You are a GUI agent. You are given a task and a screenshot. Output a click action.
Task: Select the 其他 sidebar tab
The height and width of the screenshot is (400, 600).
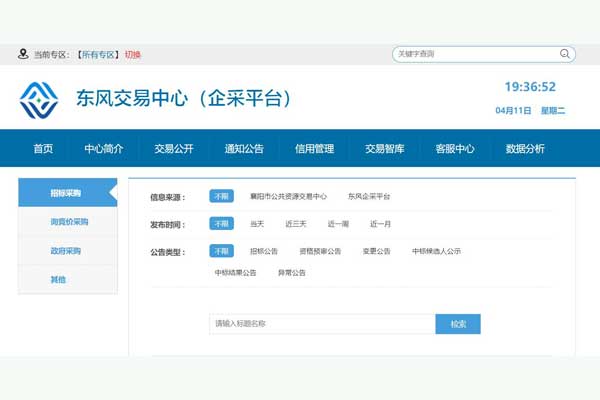(x=68, y=279)
